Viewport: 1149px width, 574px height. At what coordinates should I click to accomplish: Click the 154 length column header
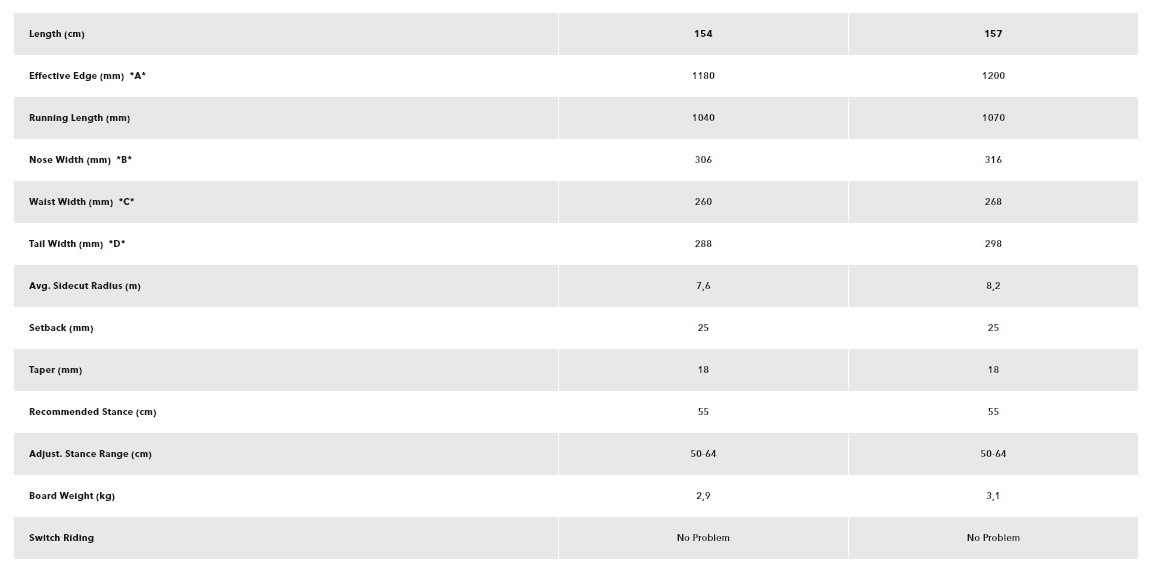point(703,34)
